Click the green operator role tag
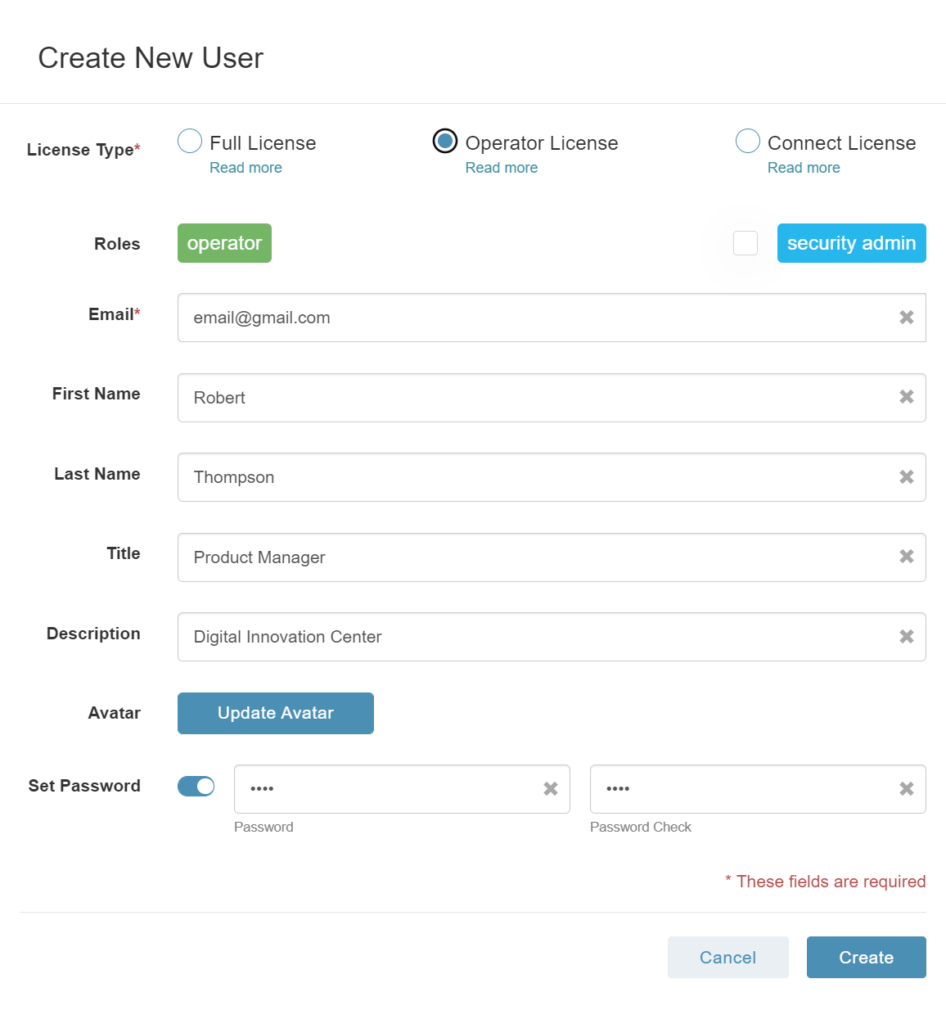This screenshot has height=1024, width=946. [x=225, y=243]
